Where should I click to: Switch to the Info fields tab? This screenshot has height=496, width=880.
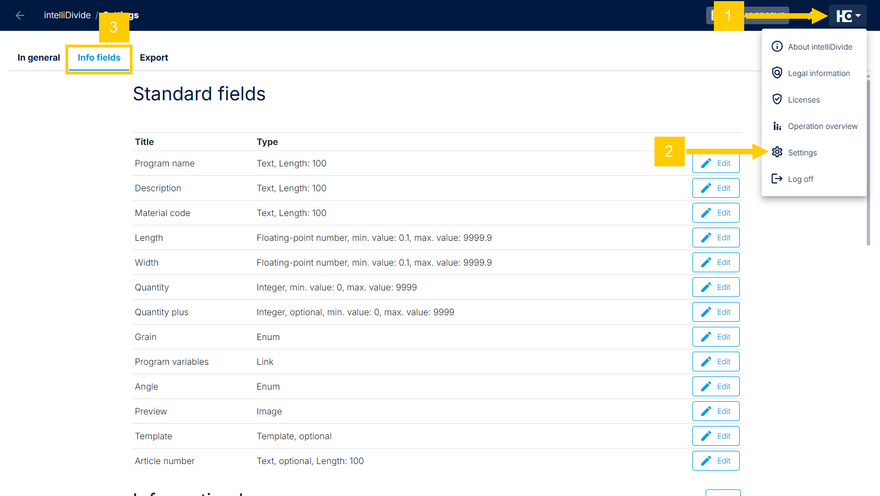99,57
